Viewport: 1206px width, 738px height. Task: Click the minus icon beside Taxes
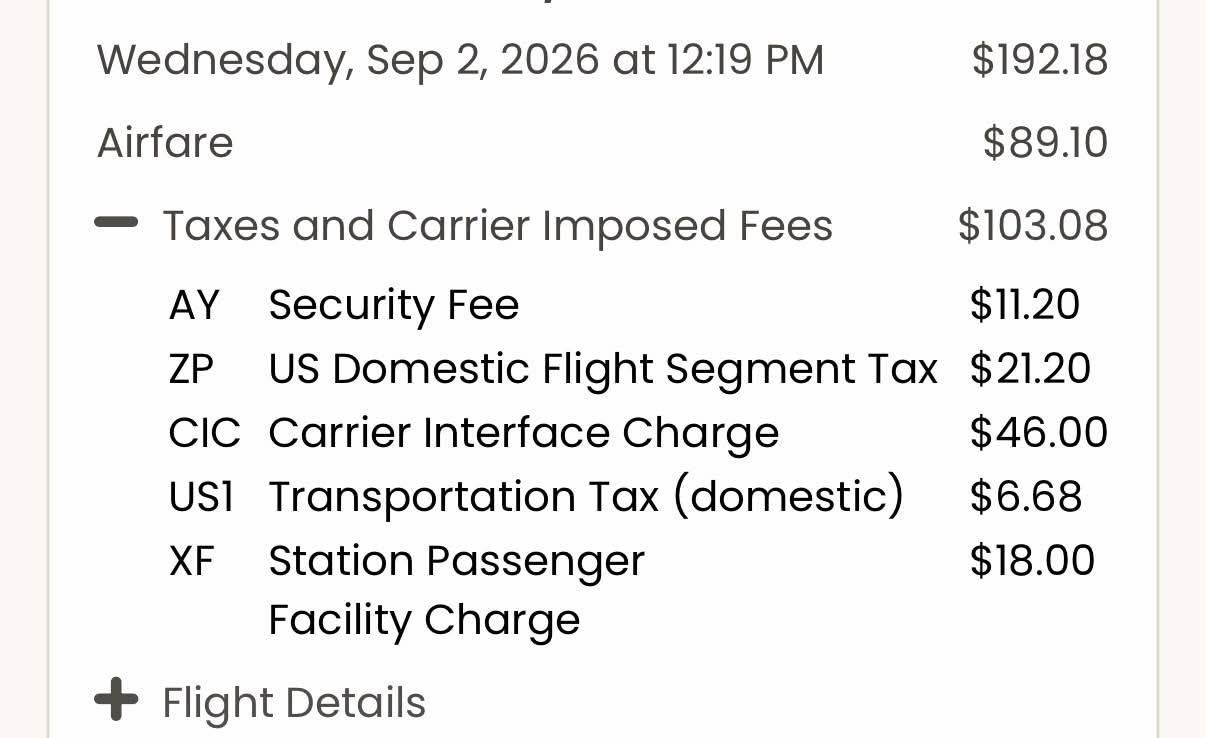coord(116,224)
